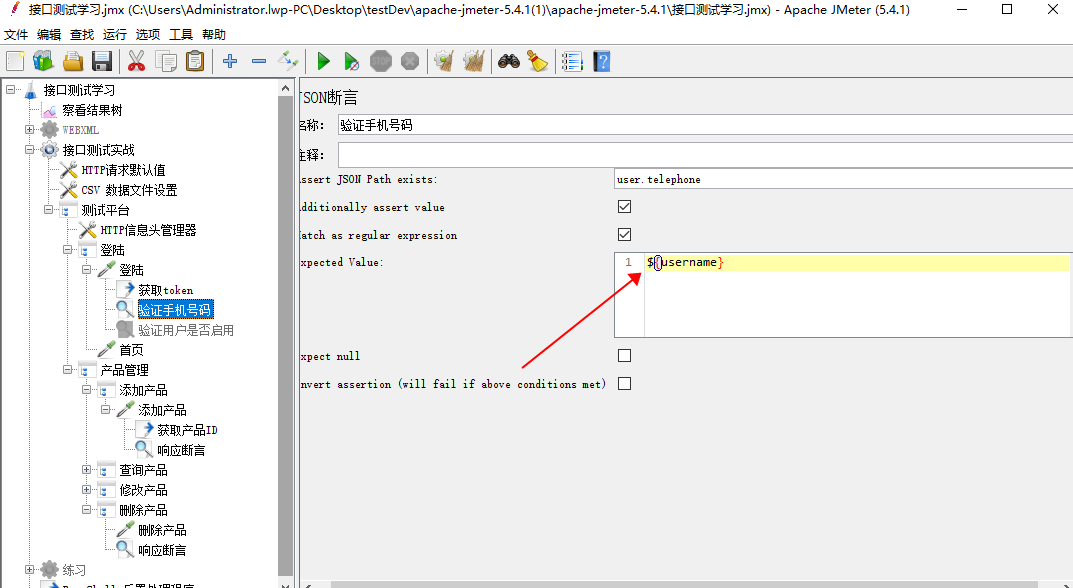Save the test plan with floppy icon

pos(102,62)
